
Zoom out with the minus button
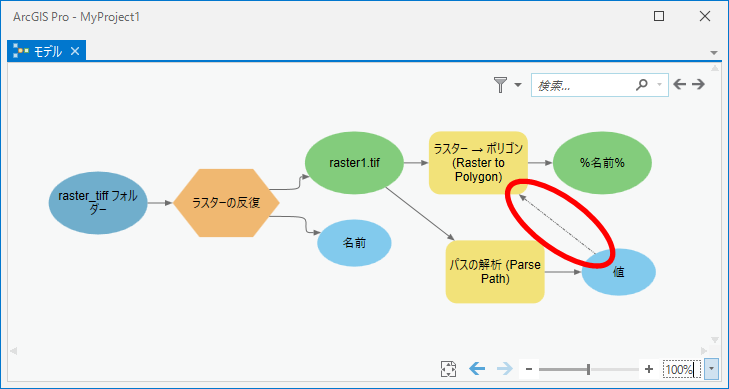coord(529,369)
